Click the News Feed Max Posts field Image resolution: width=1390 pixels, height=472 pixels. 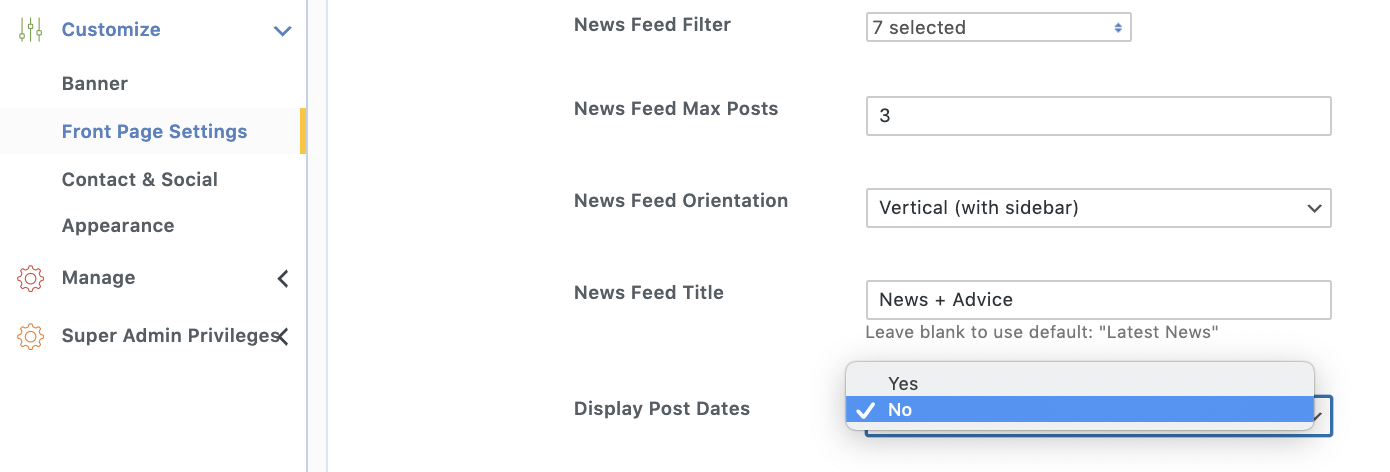point(1098,116)
